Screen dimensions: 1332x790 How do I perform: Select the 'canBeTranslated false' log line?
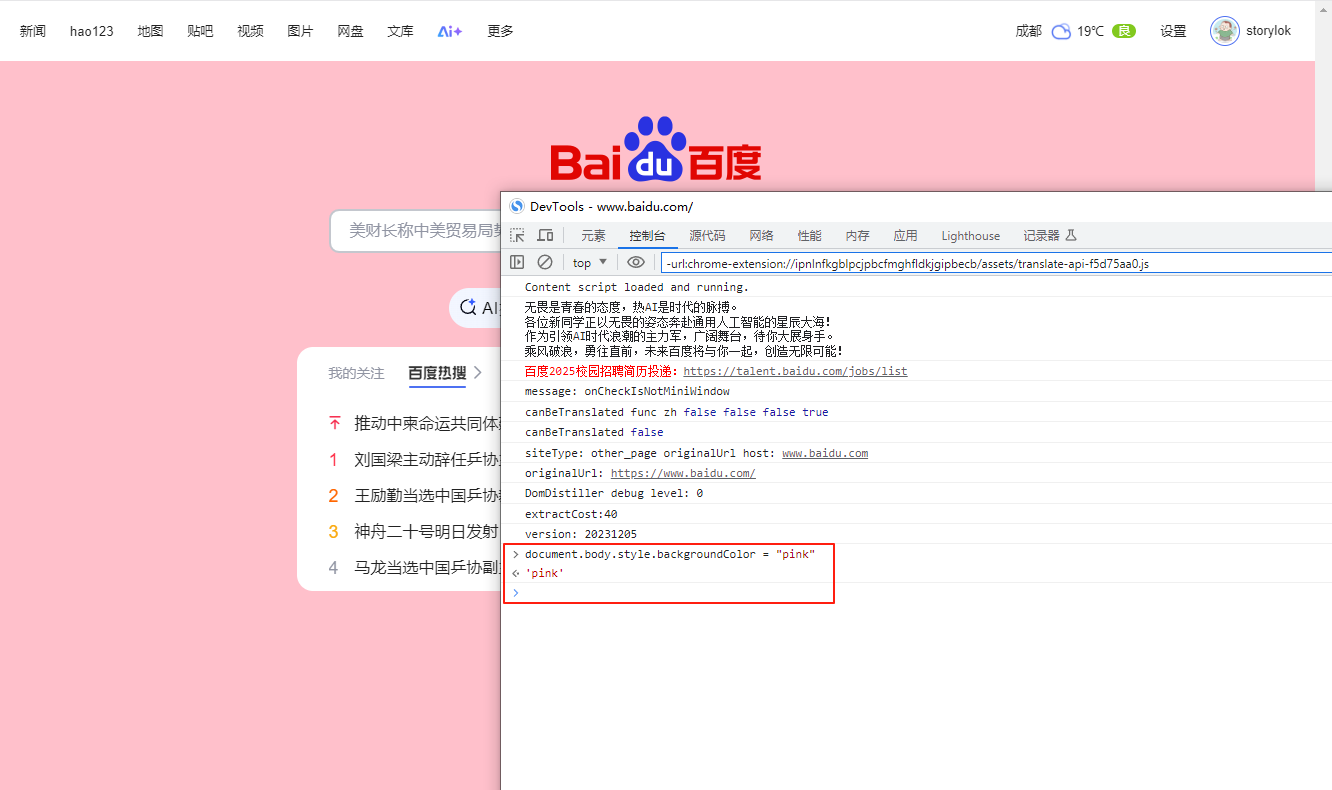point(594,432)
